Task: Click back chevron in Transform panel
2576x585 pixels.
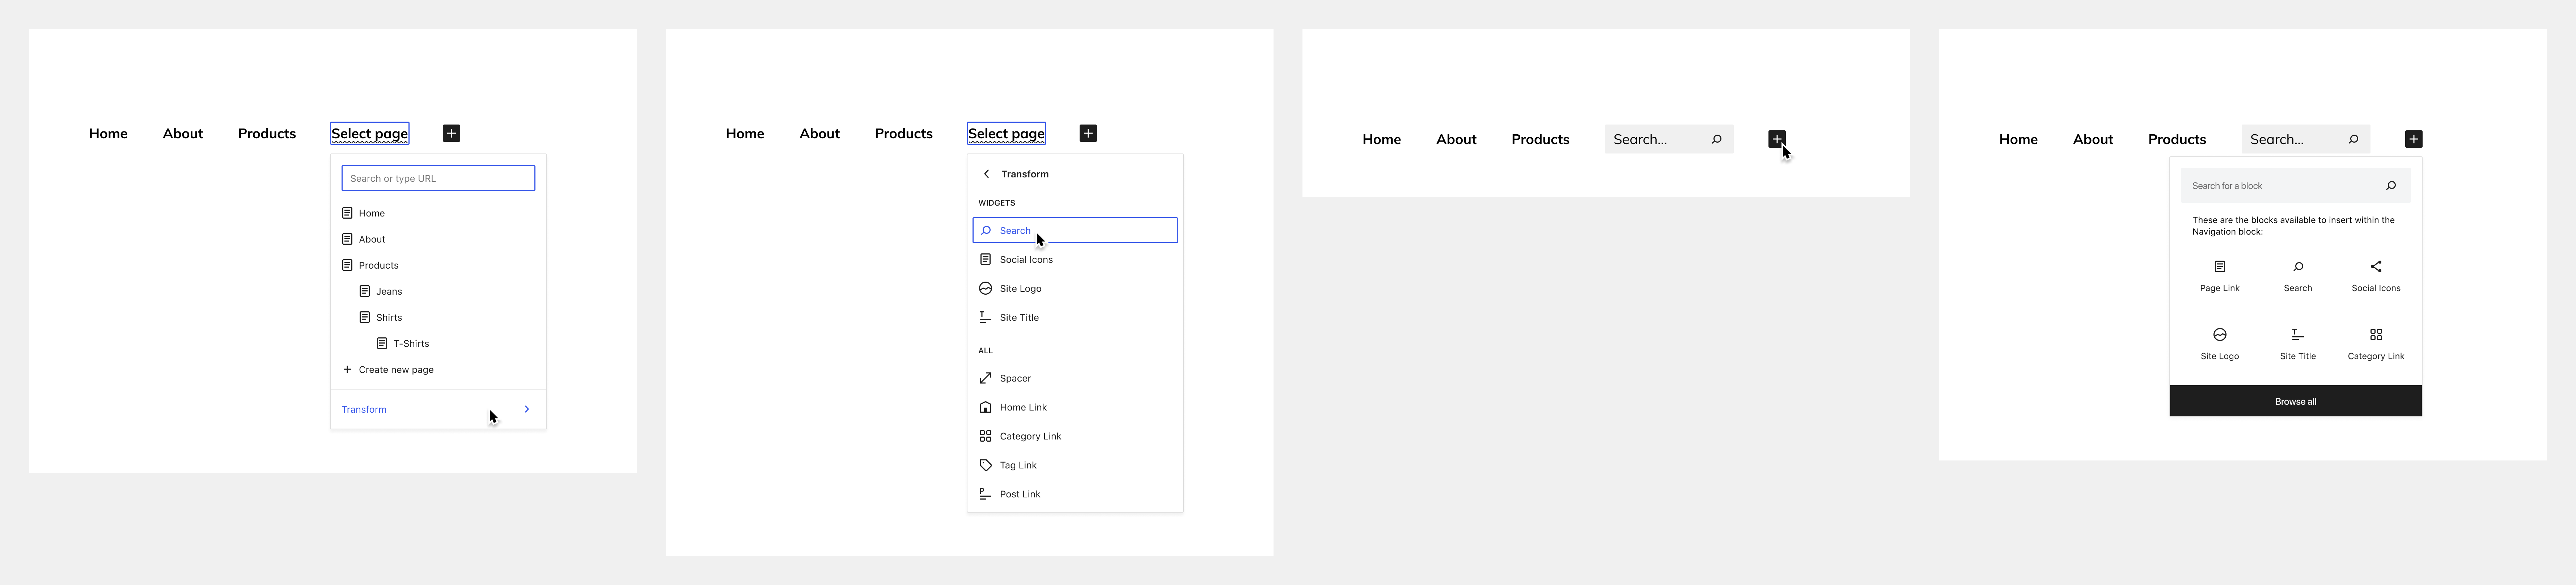Action: coord(986,174)
